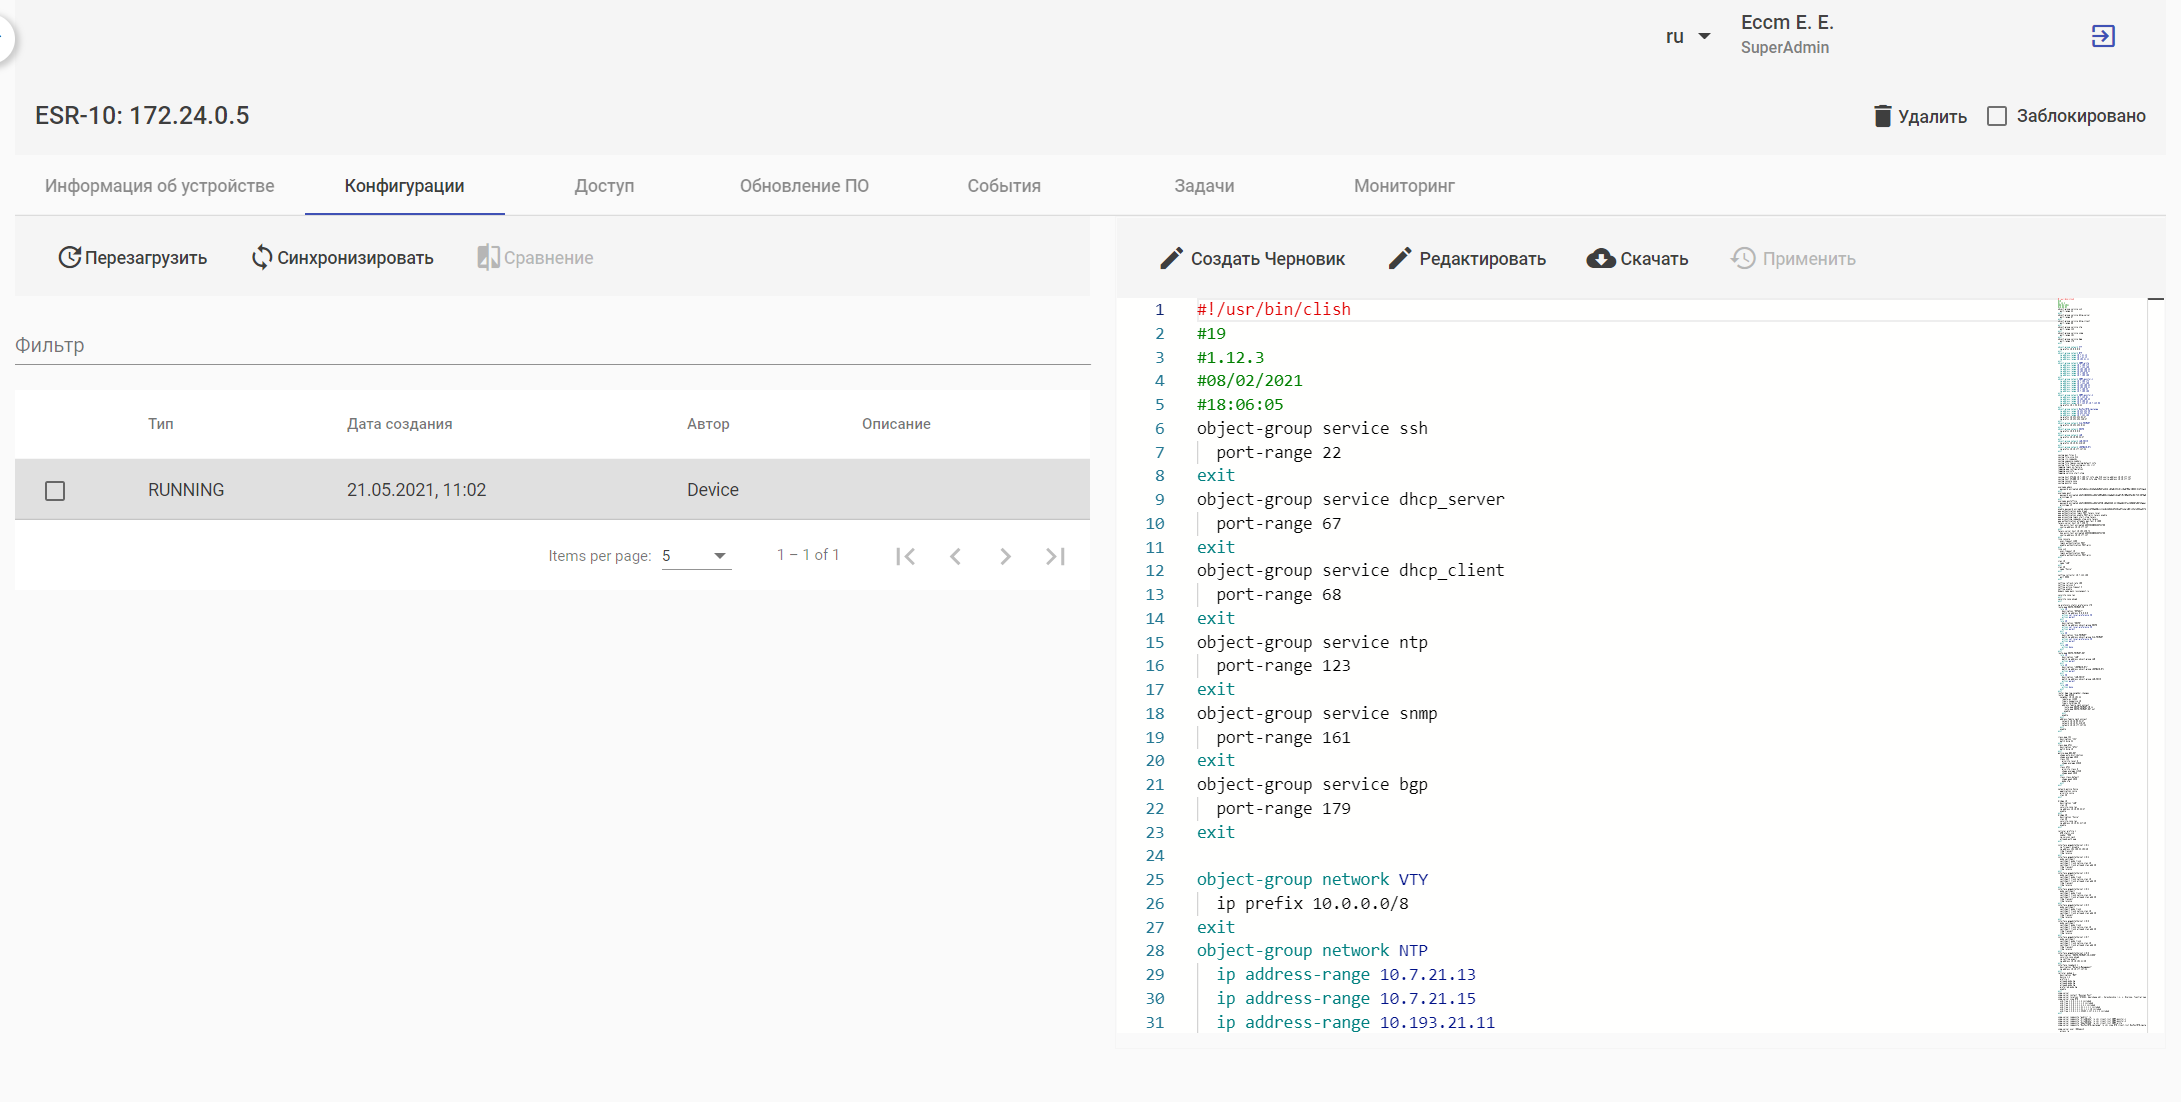Open the Обновление ПО tab
The image size is (2181, 1102).
click(x=803, y=186)
